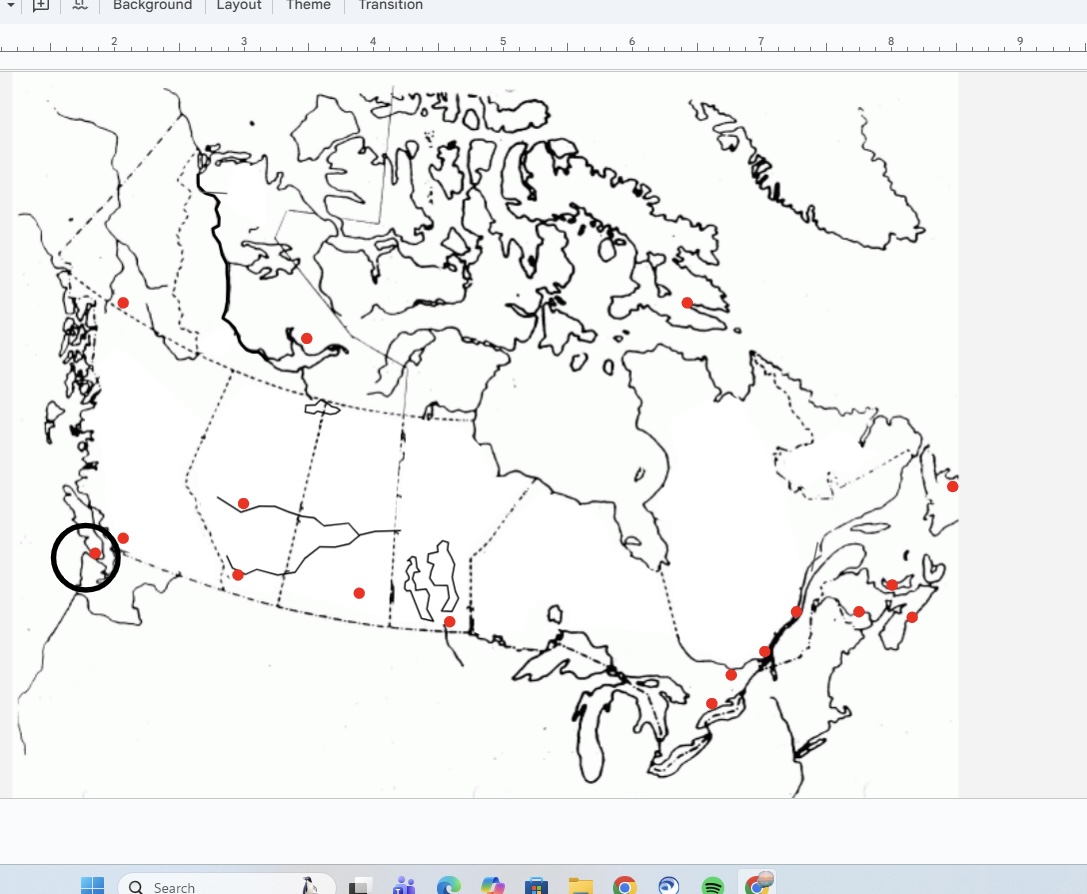Open the Transition panel
1087x894 pixels.
click(390, 6)
